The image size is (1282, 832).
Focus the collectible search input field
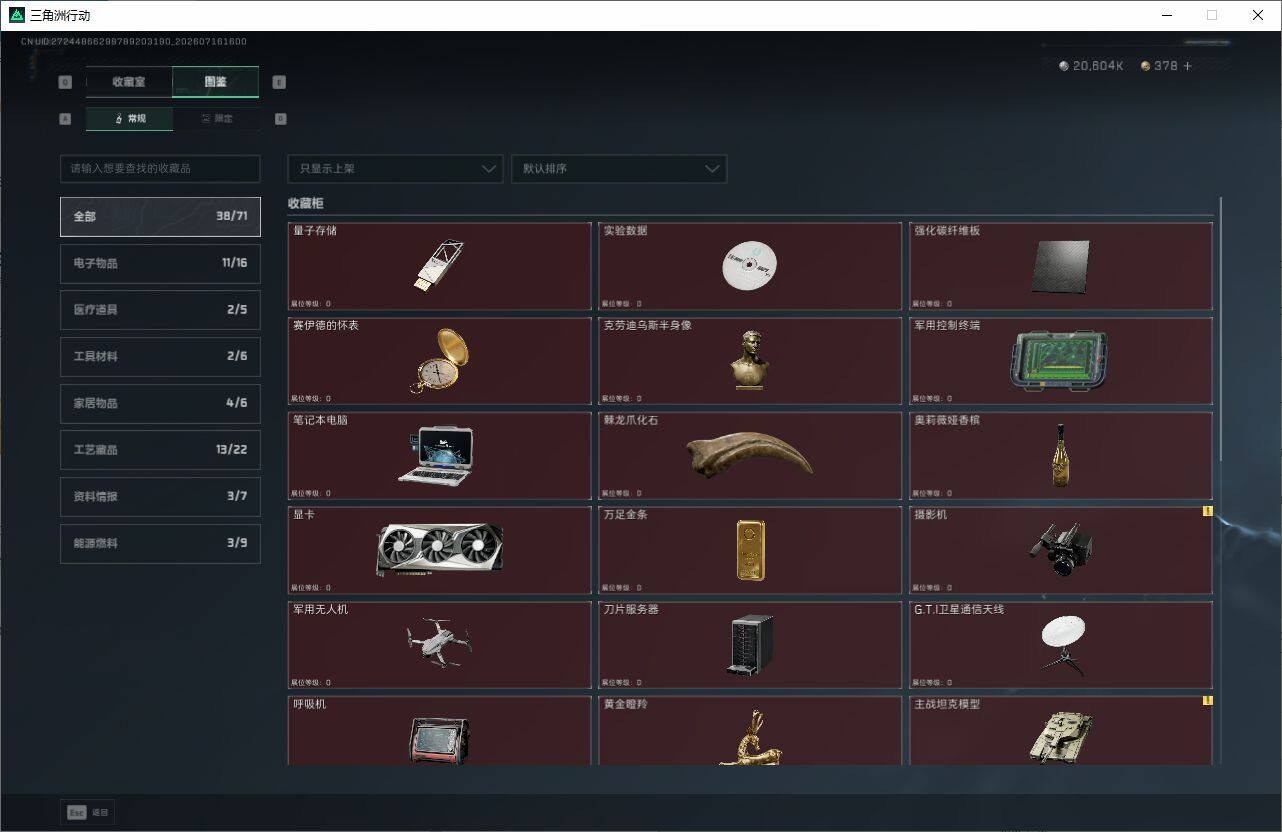[160, 169]
